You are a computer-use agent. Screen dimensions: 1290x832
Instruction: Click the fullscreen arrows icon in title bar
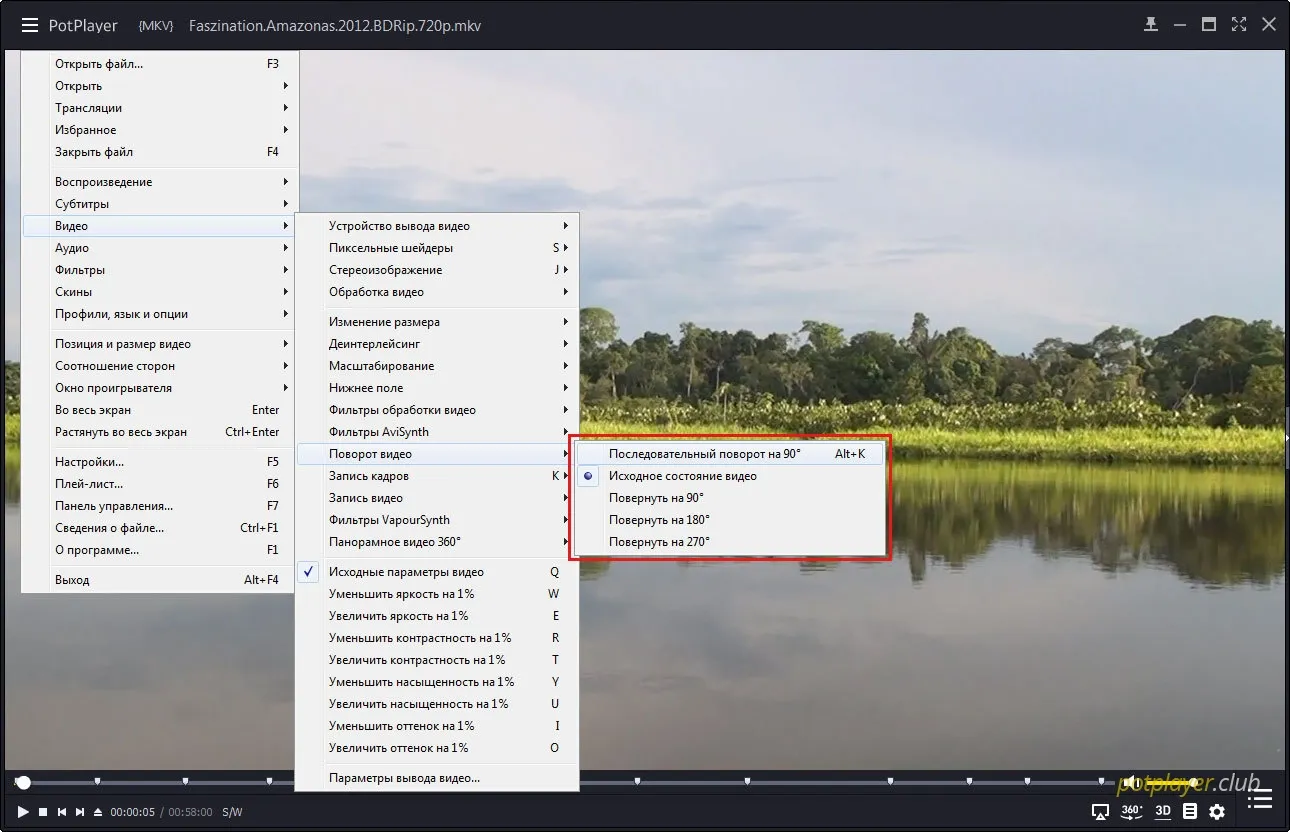tap(1239, 25)
